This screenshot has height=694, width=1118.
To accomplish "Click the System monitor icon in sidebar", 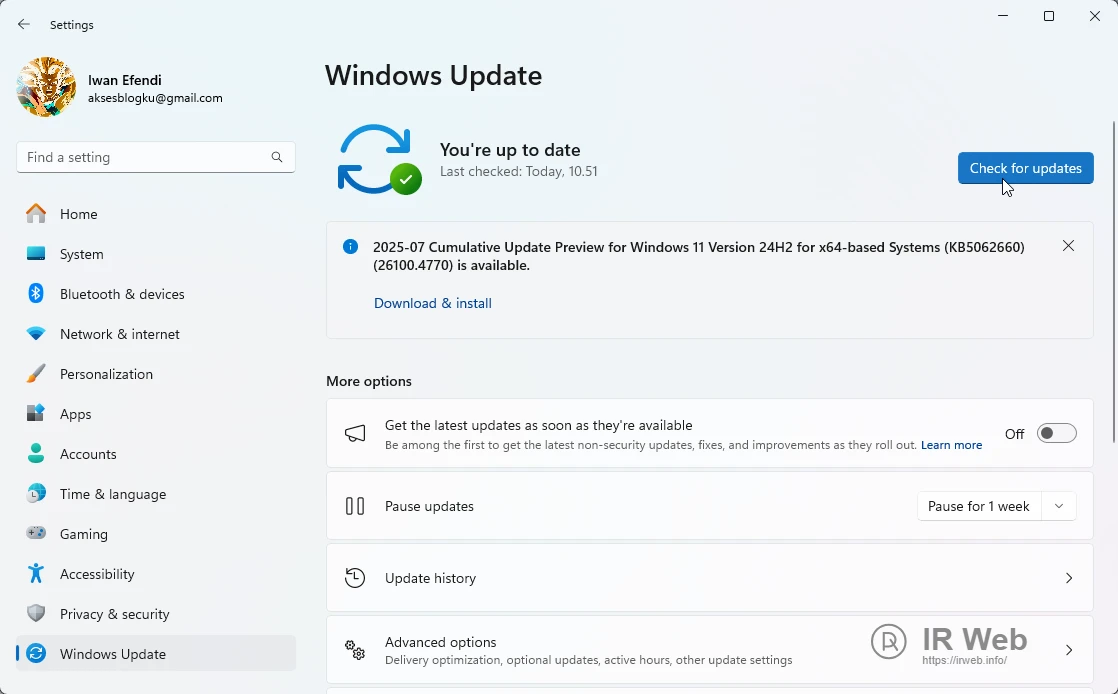I will point(36,253).
